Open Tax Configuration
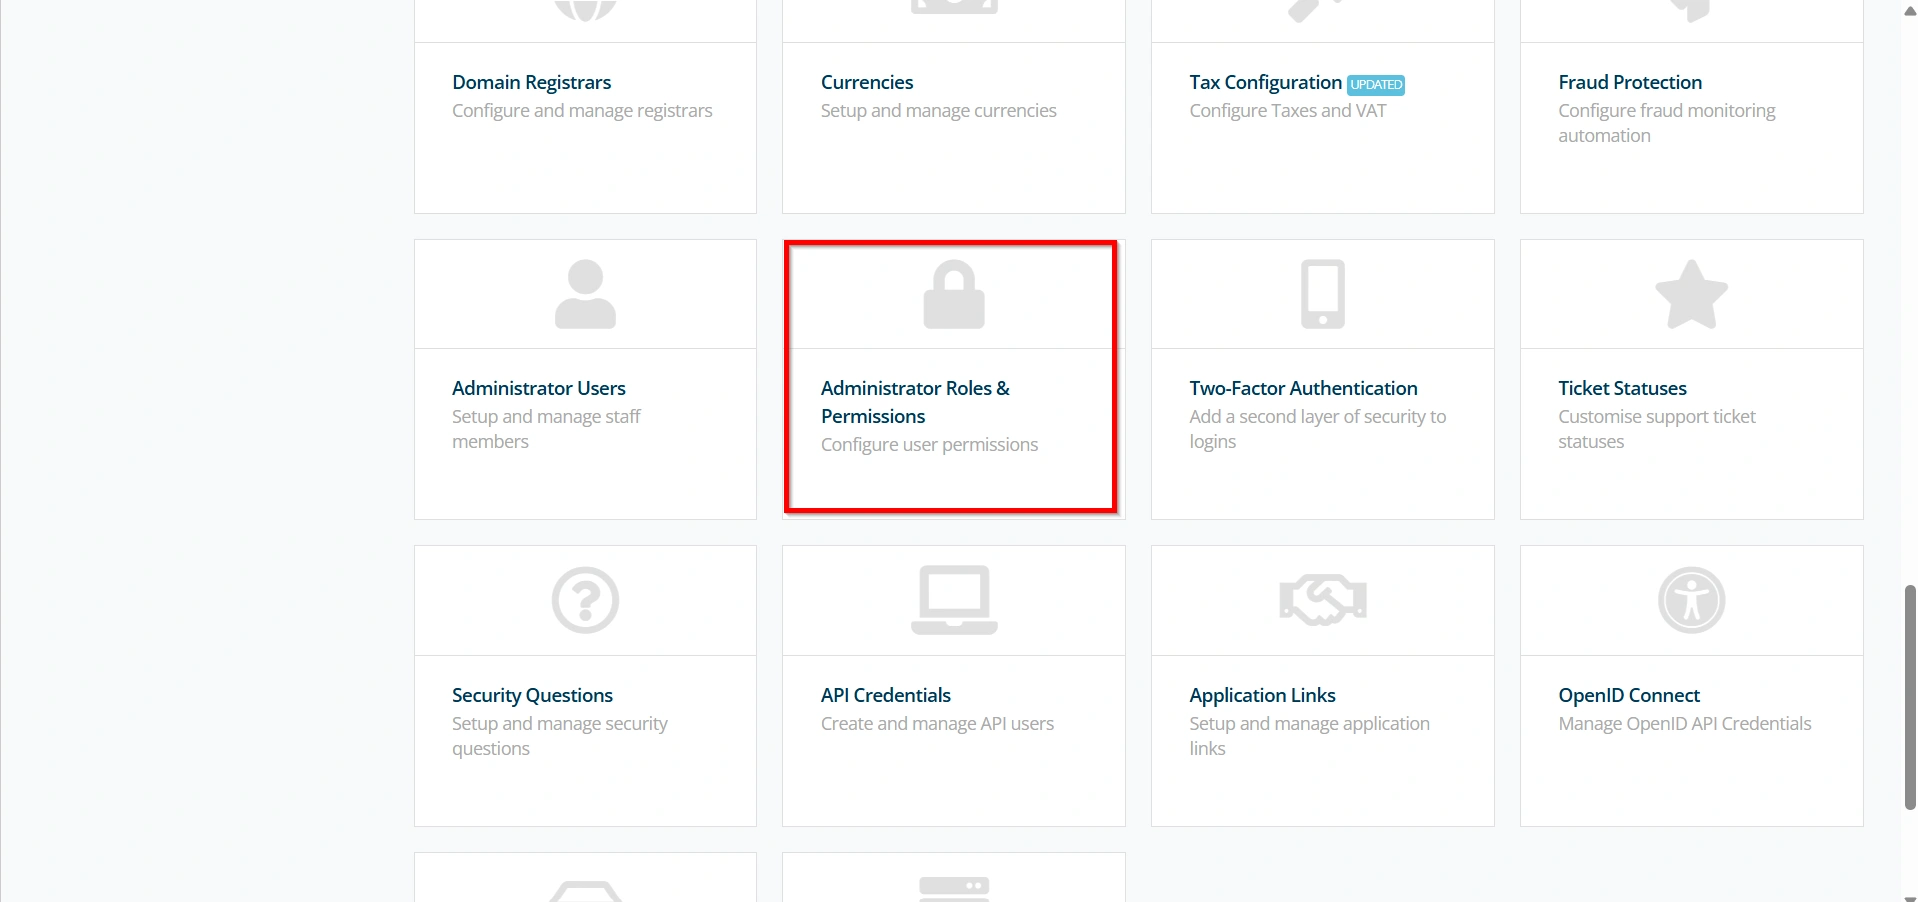The width and height of the screenshot is (1918, 902). [1265, 82]
